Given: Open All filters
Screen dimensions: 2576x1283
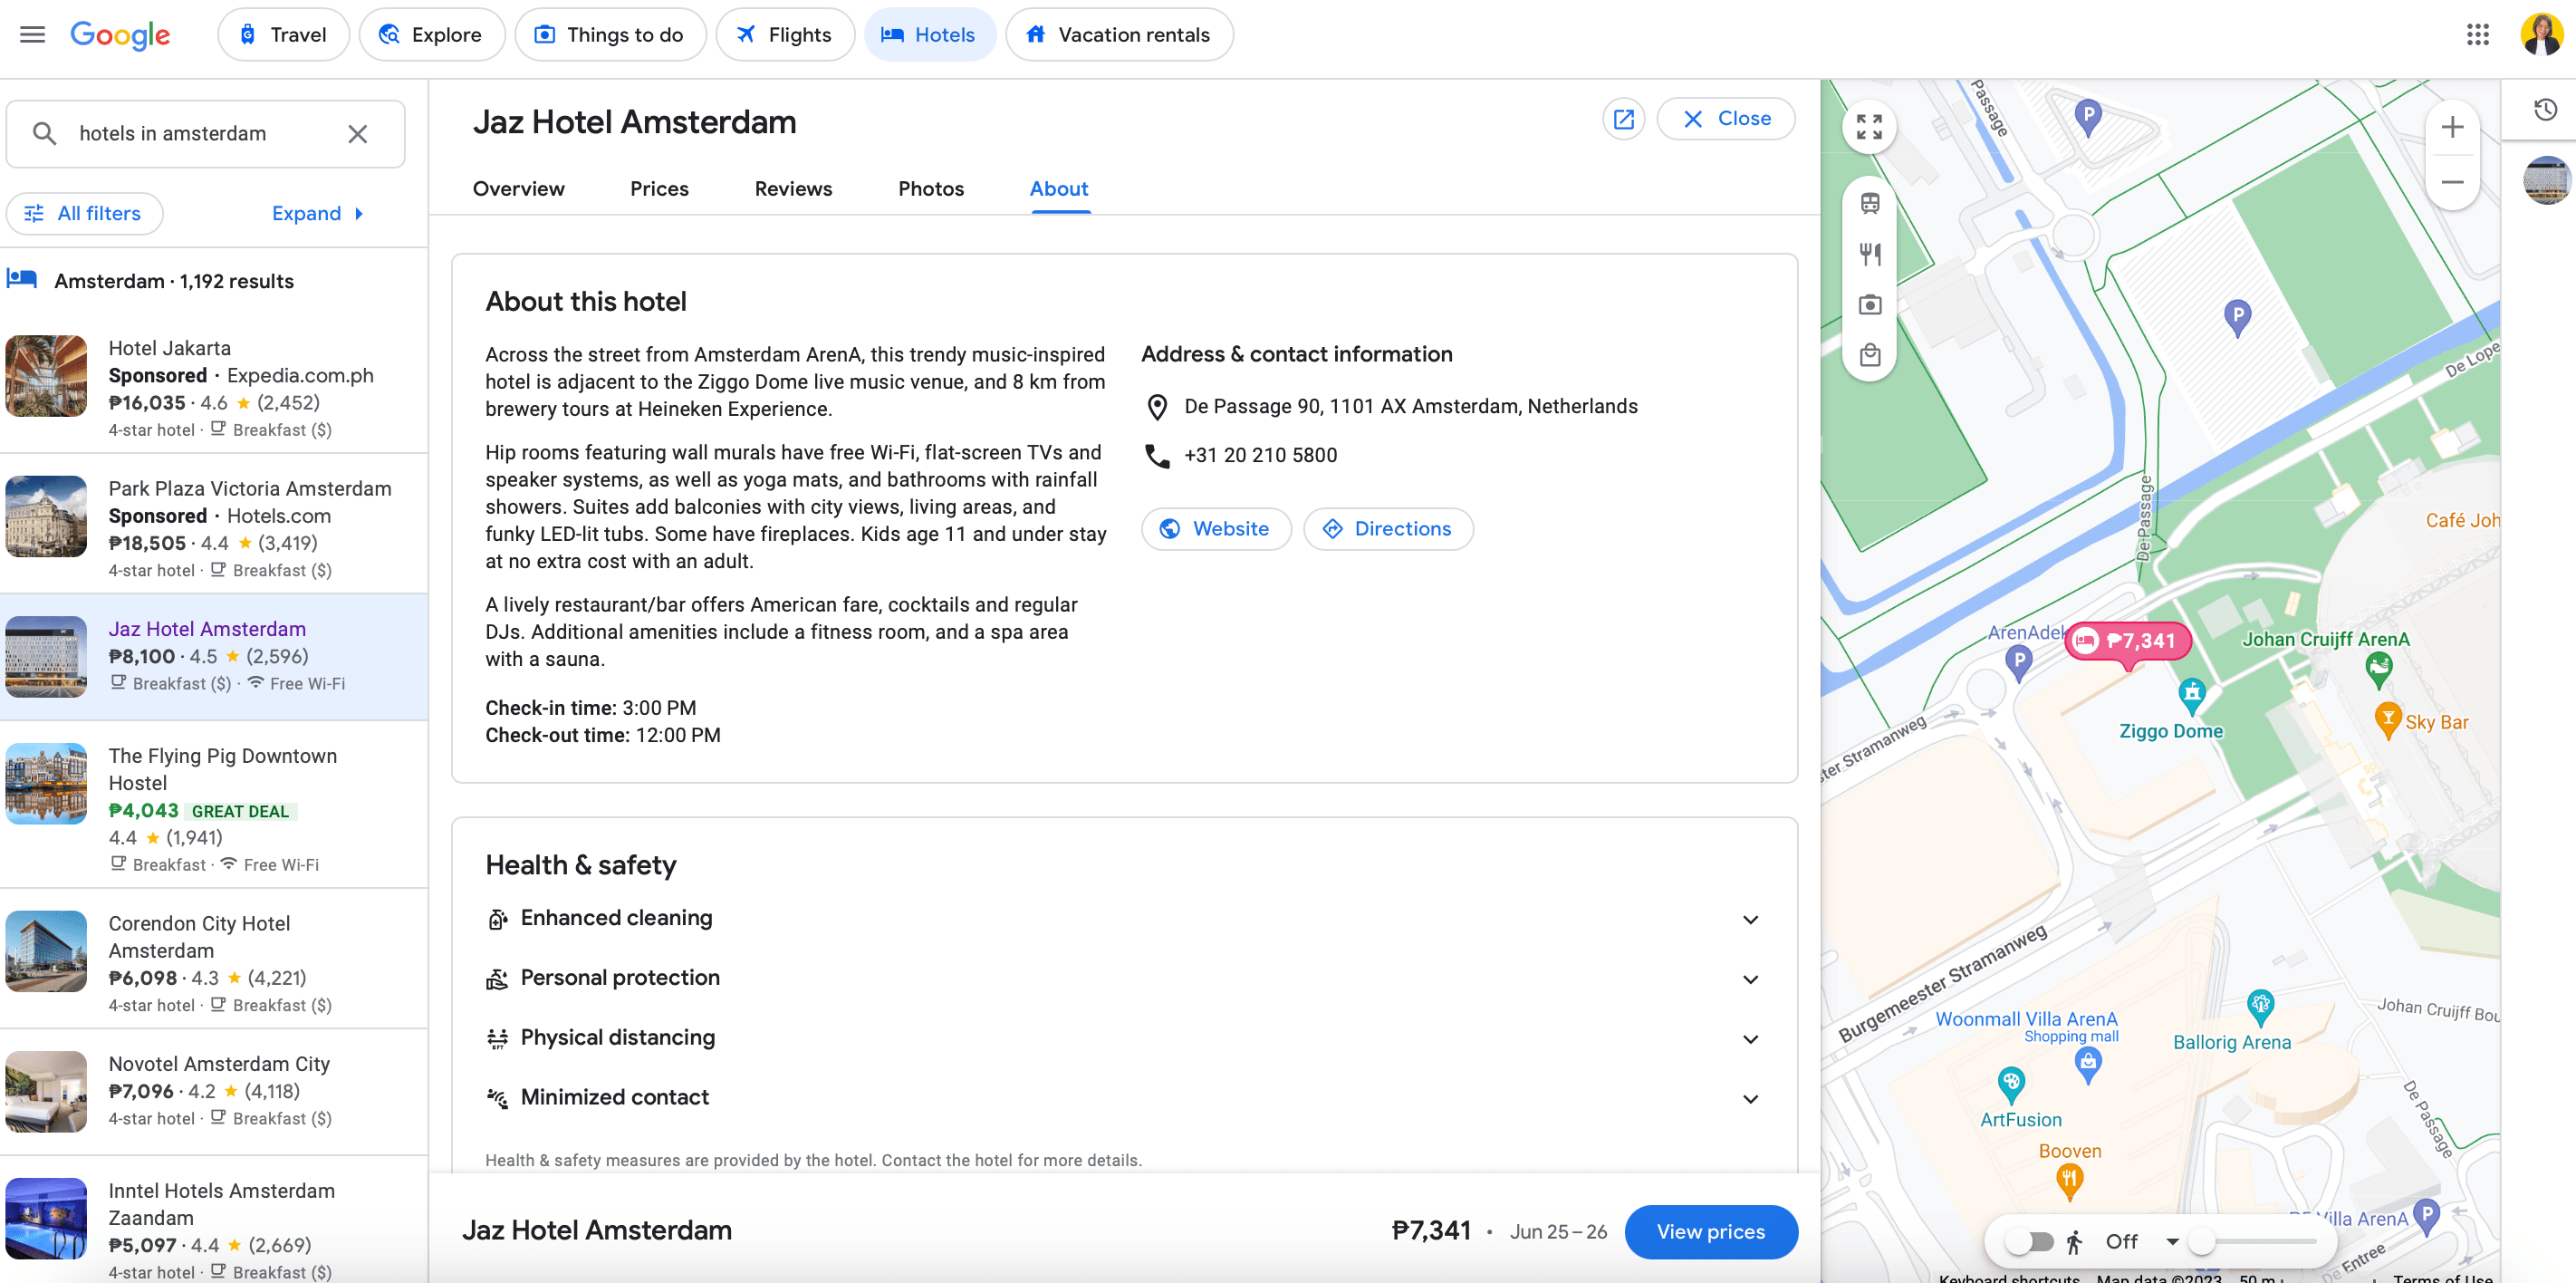Looking at the screenshot, I should coord(84,214).
